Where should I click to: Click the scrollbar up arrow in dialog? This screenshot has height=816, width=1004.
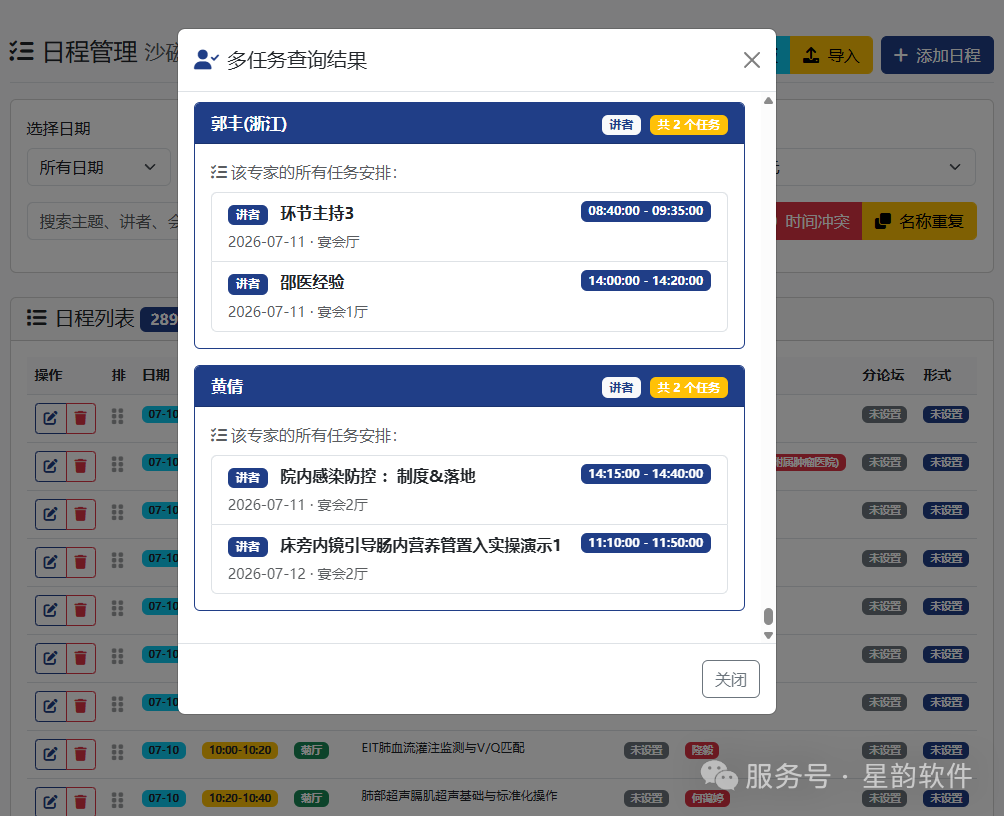(768, 101)
